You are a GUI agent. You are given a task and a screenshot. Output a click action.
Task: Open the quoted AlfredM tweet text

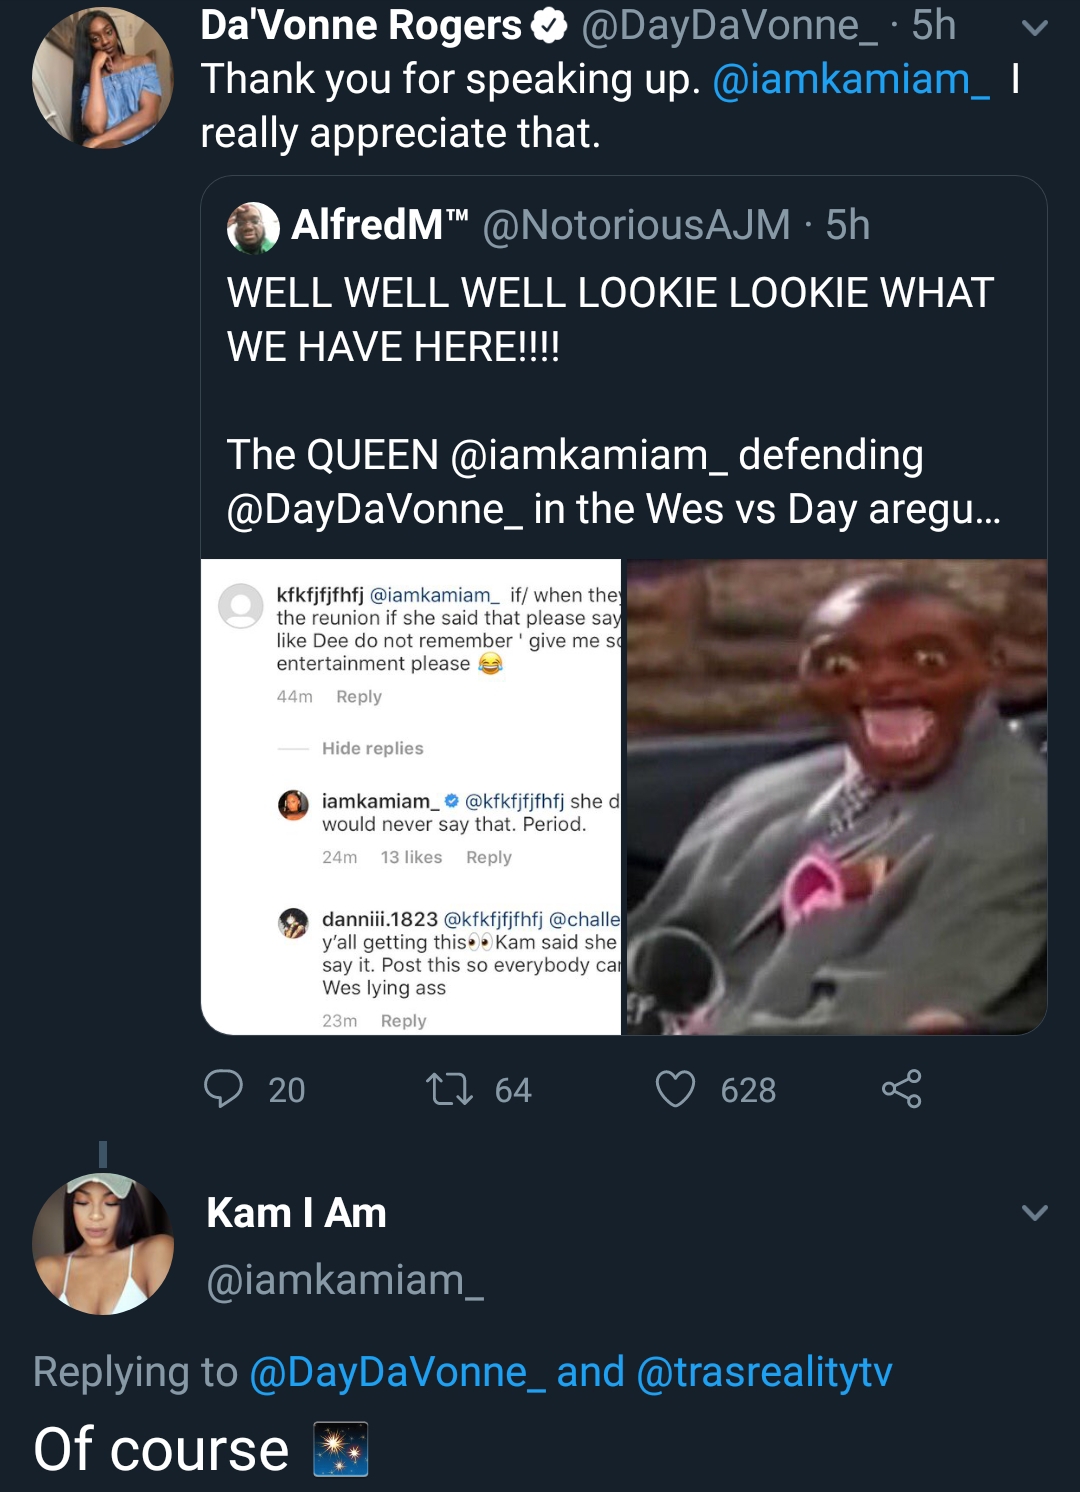click(x=613, y=401)
